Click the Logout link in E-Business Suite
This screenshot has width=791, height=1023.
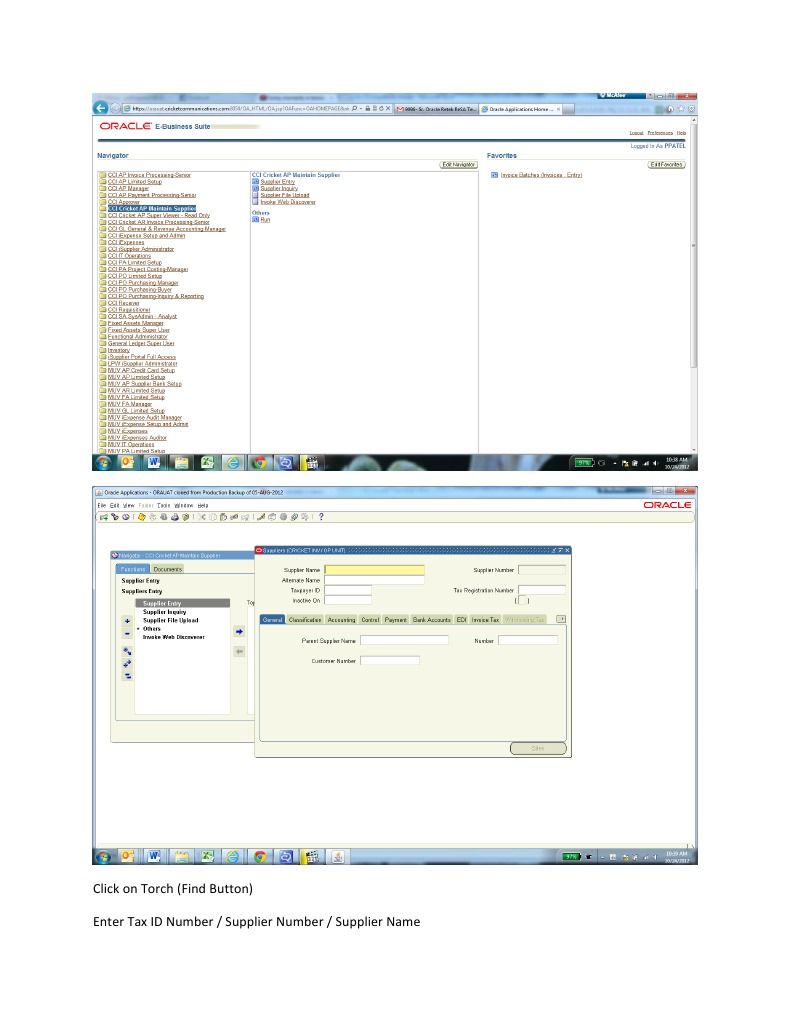click(636, 133)
